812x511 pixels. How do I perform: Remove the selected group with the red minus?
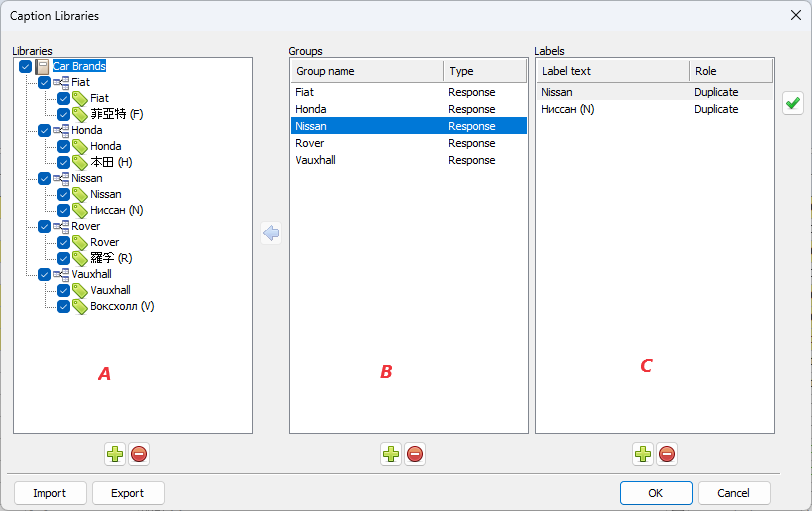pyautogui.click(x=415, y=455)
